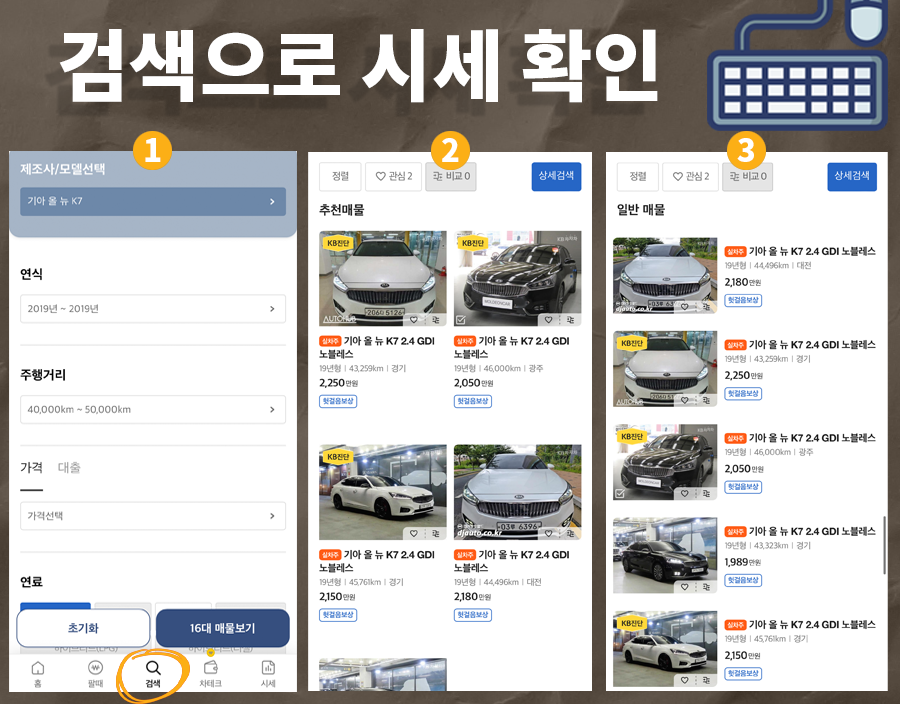Click 관심 2 button in general list

coord(690,176)
